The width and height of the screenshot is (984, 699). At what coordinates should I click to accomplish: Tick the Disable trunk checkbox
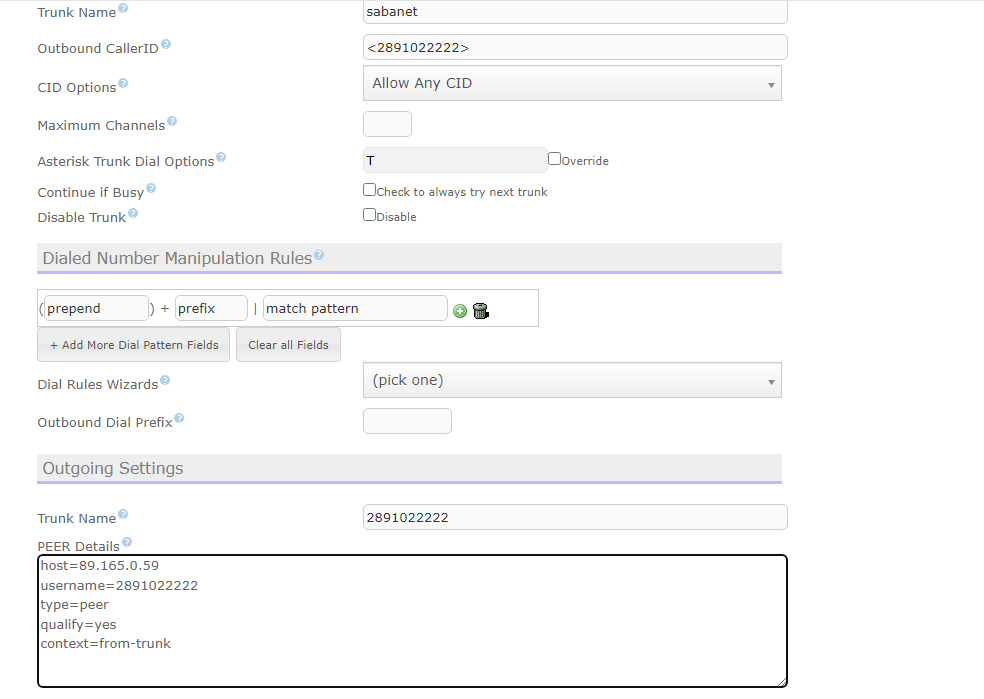[x=369, y=215]
